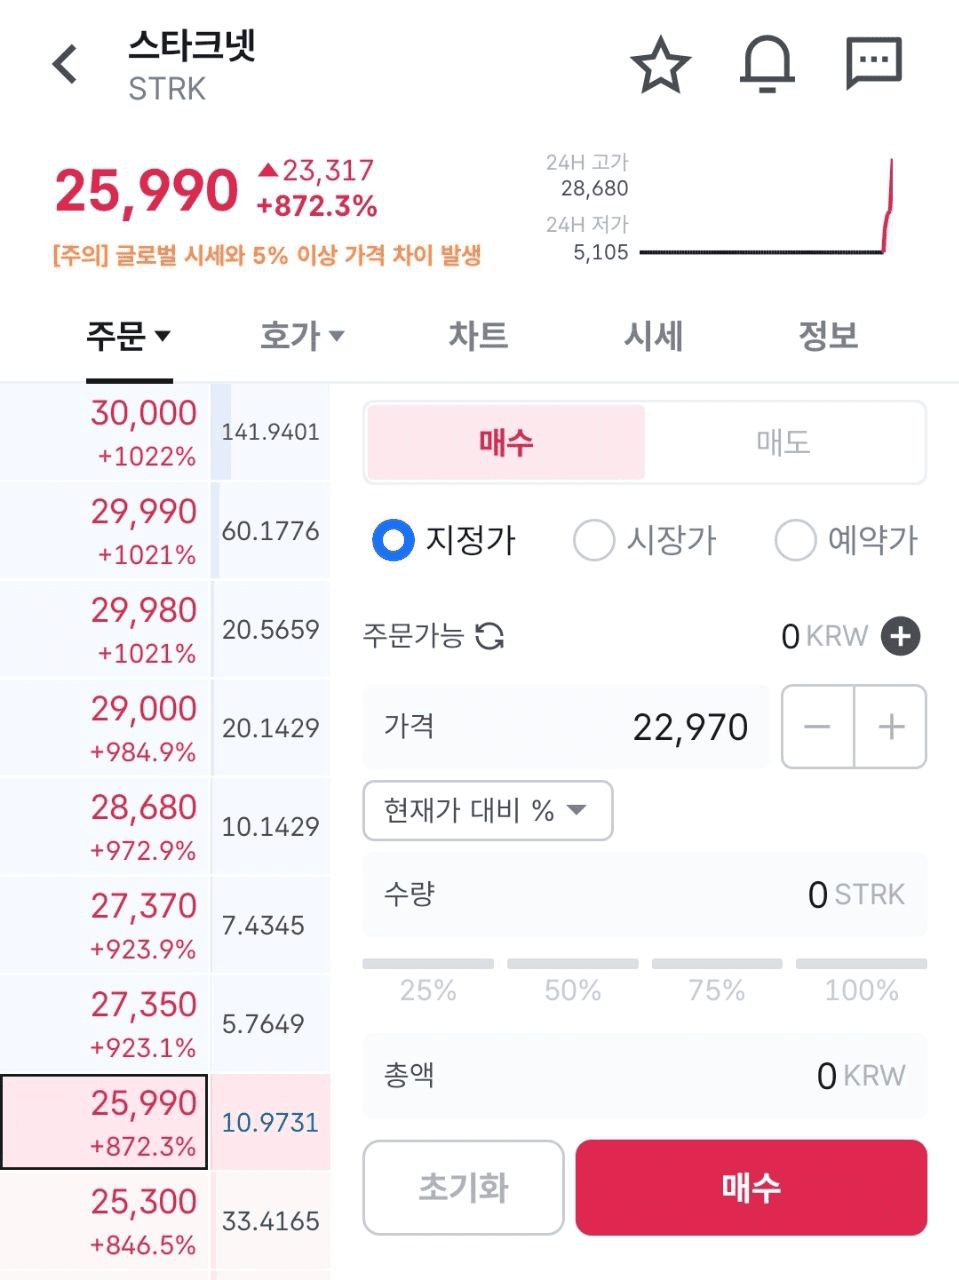Expand the 주문 tab dropdown arrow
Viewport: 959px width, 1280px height.
[x=162, y=336]
